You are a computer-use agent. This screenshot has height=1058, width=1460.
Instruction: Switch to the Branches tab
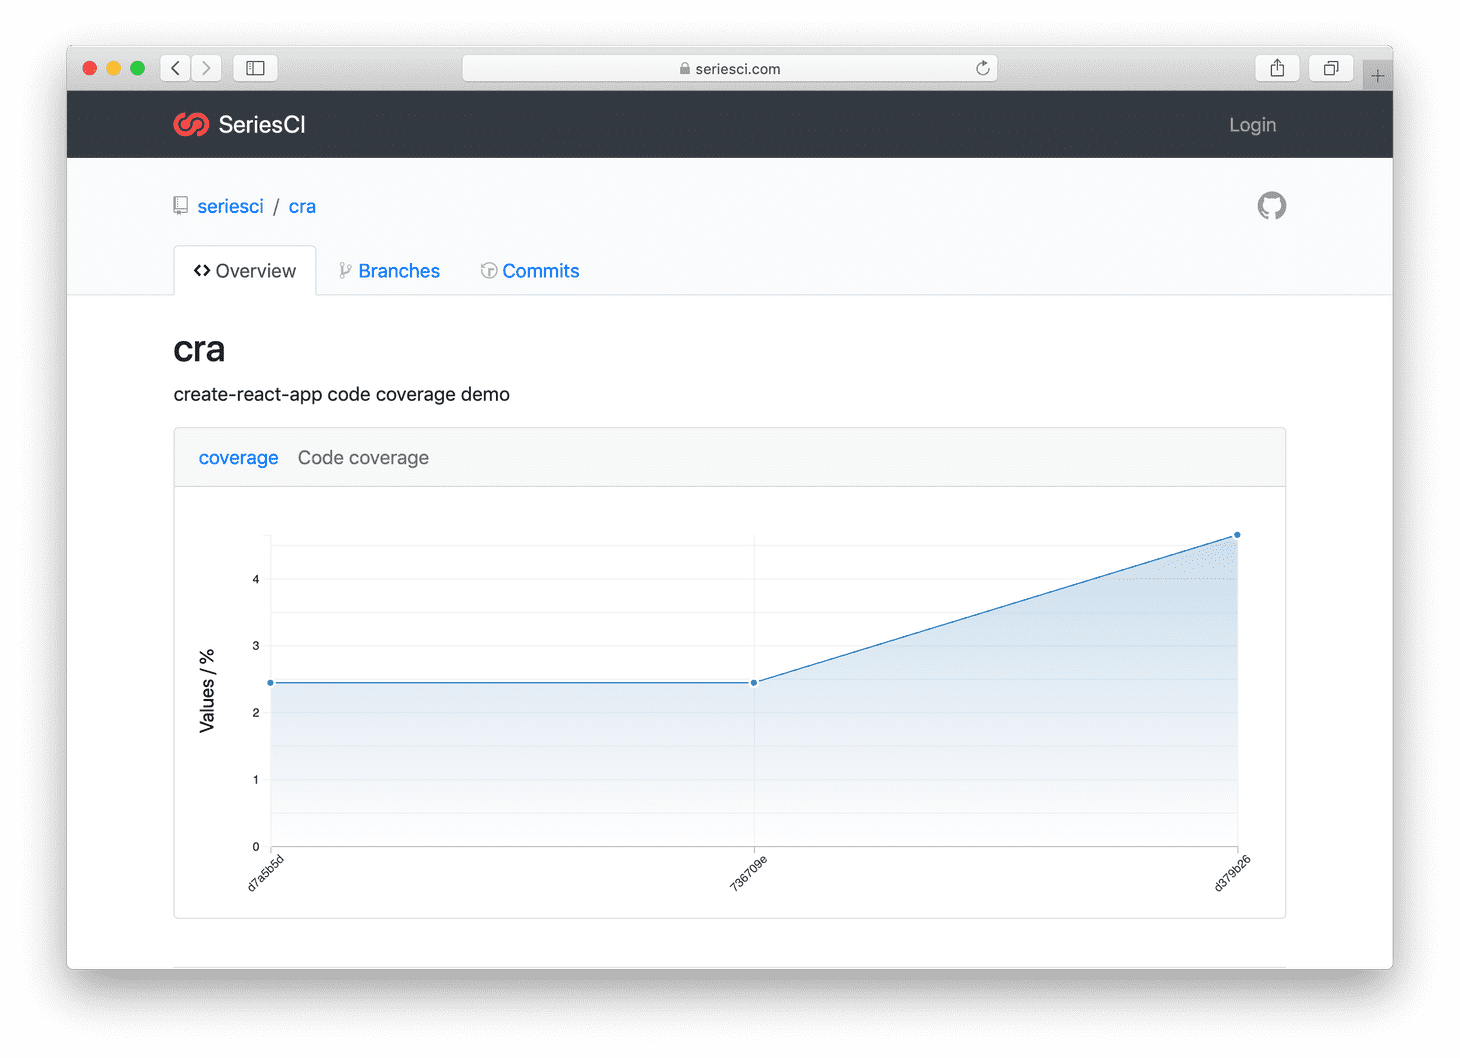tap(399, 270)
